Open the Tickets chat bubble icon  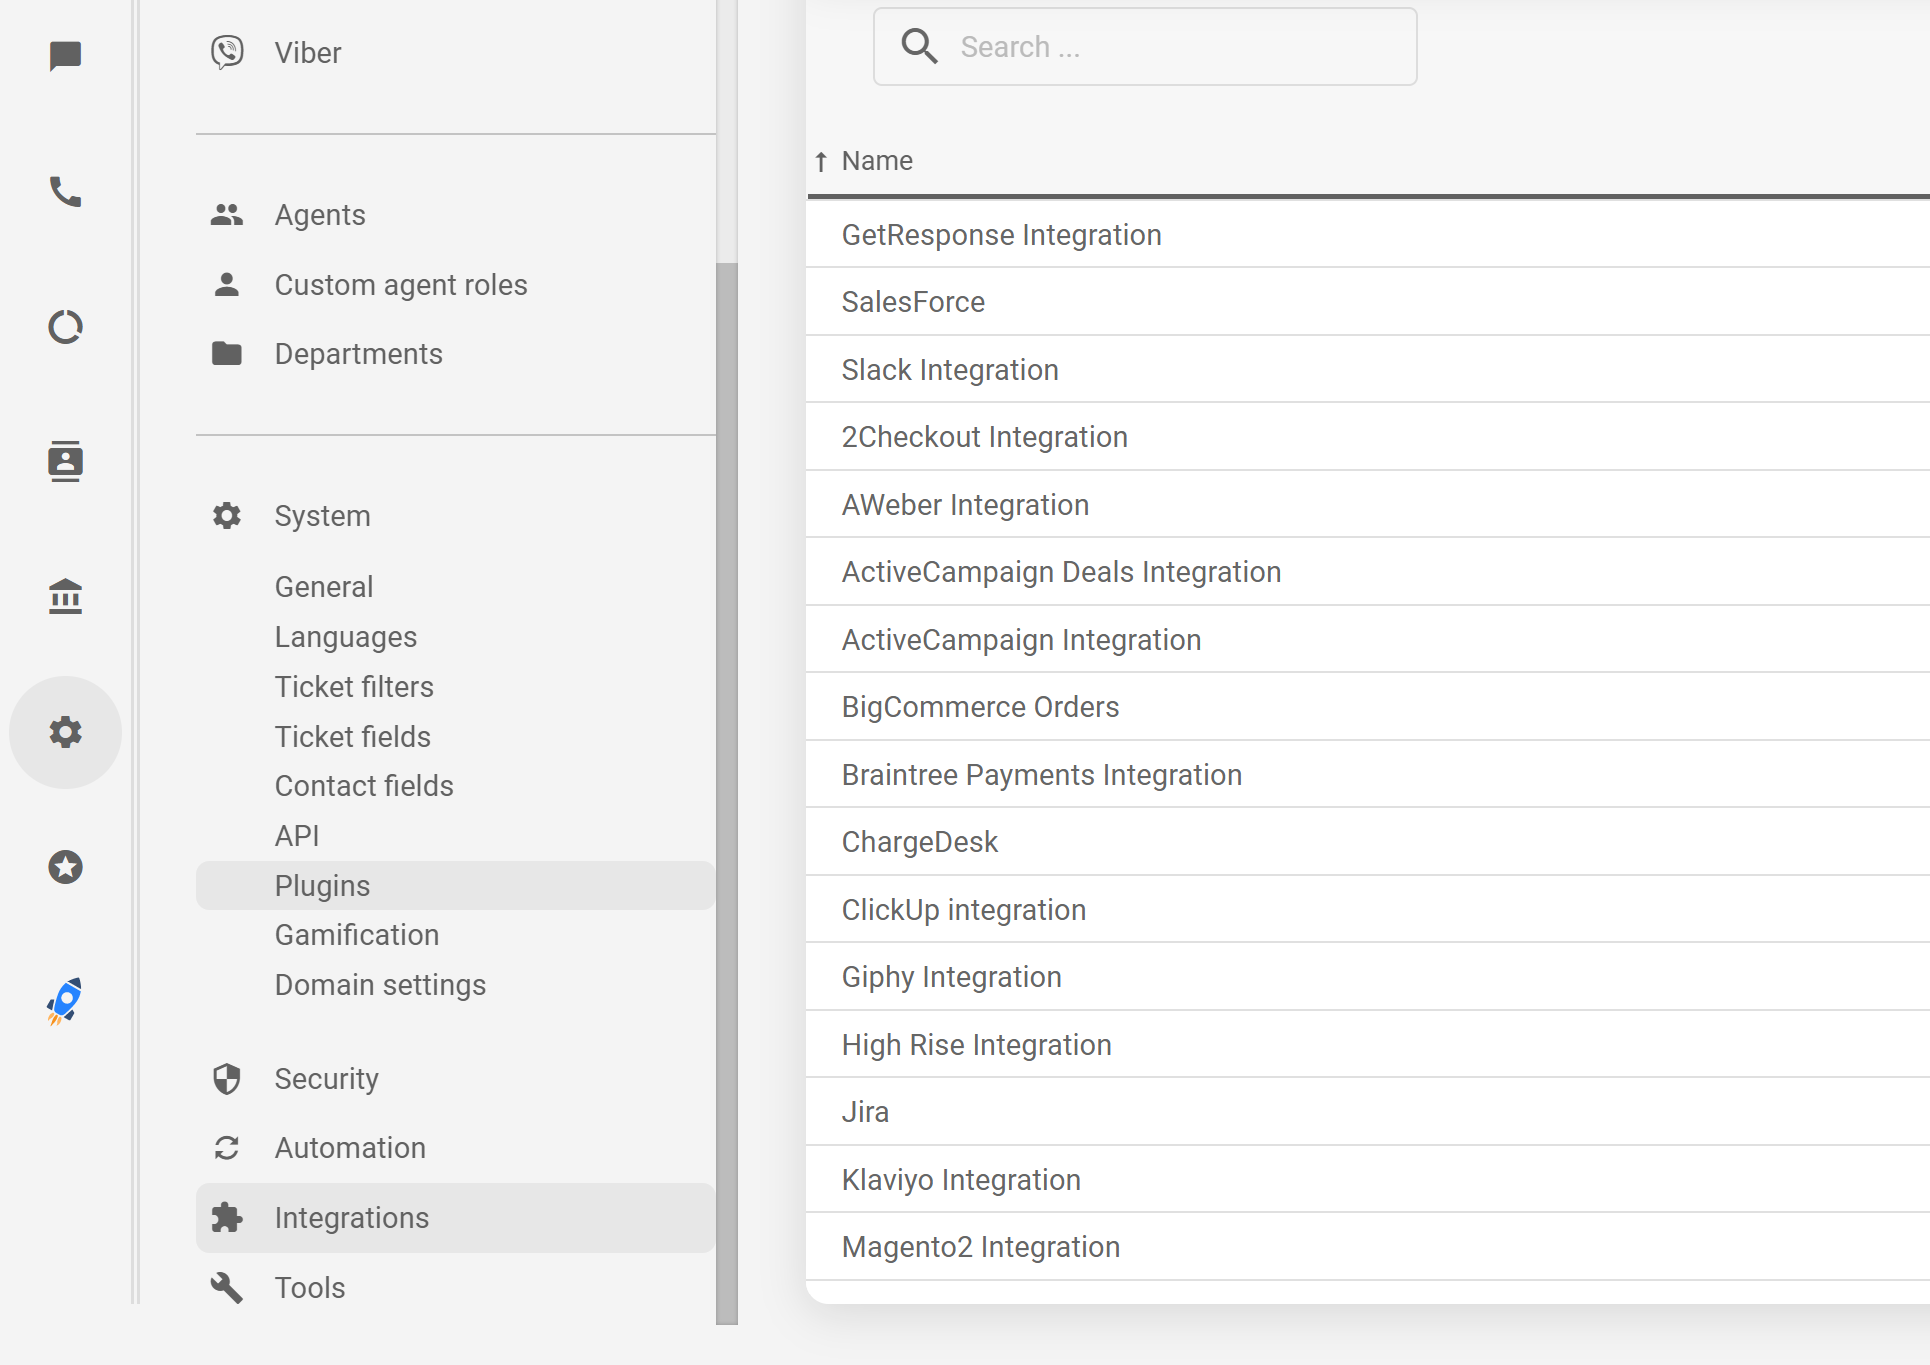pos(65,56)
